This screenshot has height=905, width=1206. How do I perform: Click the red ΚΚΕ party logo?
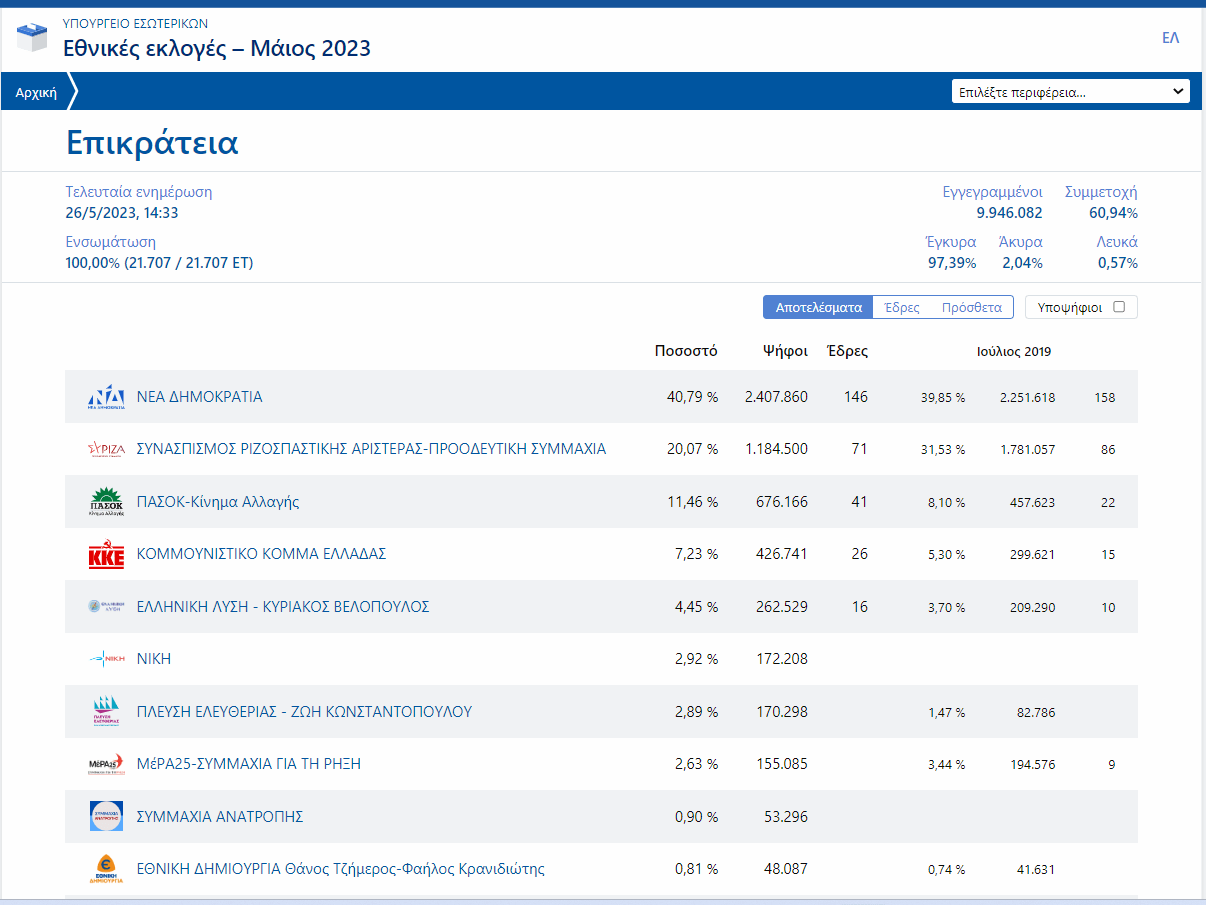click(106, 555)
